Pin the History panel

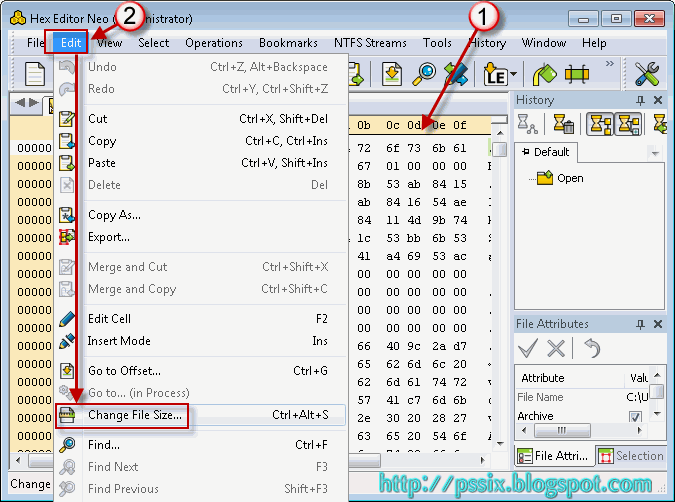[x=641, y=100]
